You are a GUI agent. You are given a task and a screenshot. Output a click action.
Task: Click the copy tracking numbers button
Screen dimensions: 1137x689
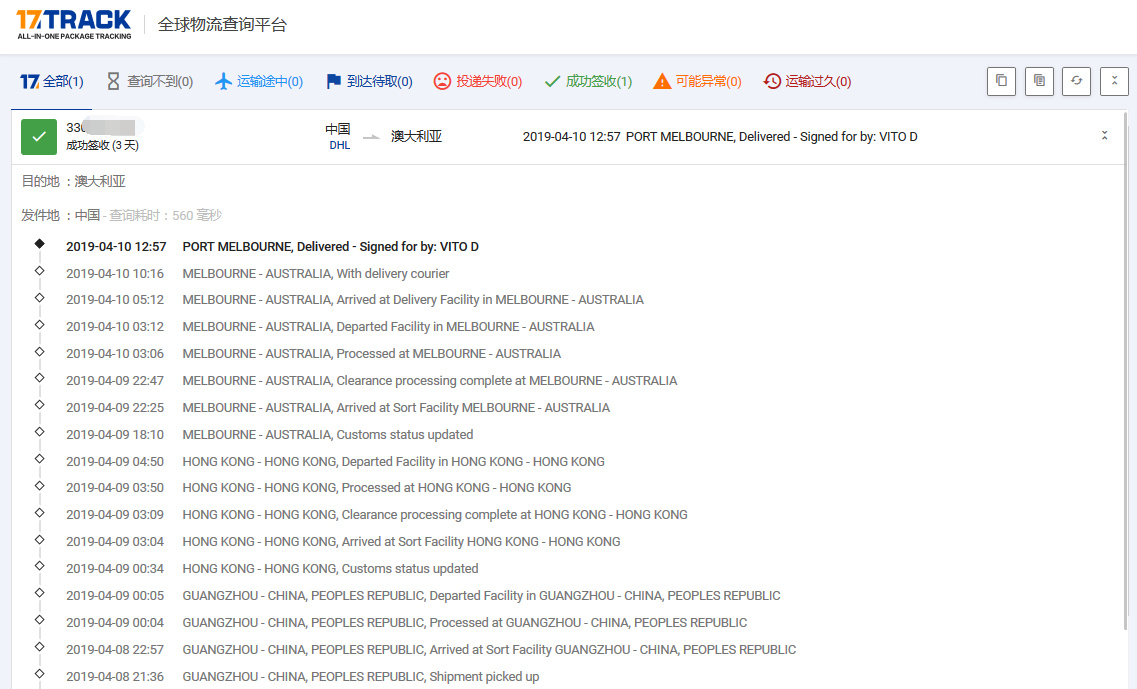1001,81
